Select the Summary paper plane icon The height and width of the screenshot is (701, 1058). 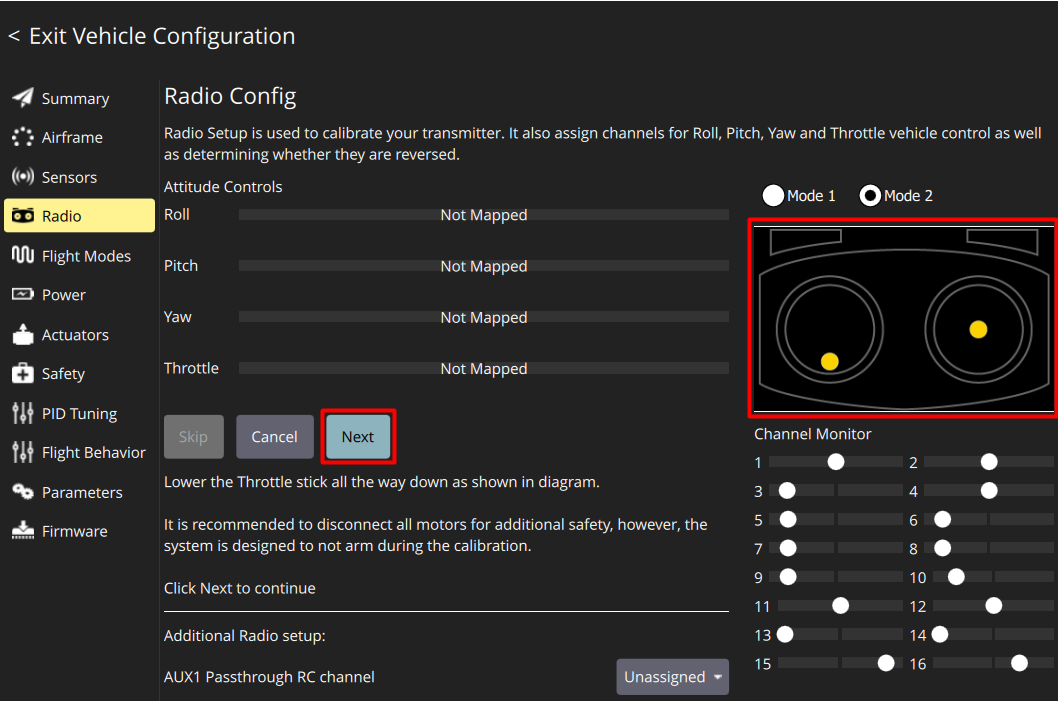21,98
